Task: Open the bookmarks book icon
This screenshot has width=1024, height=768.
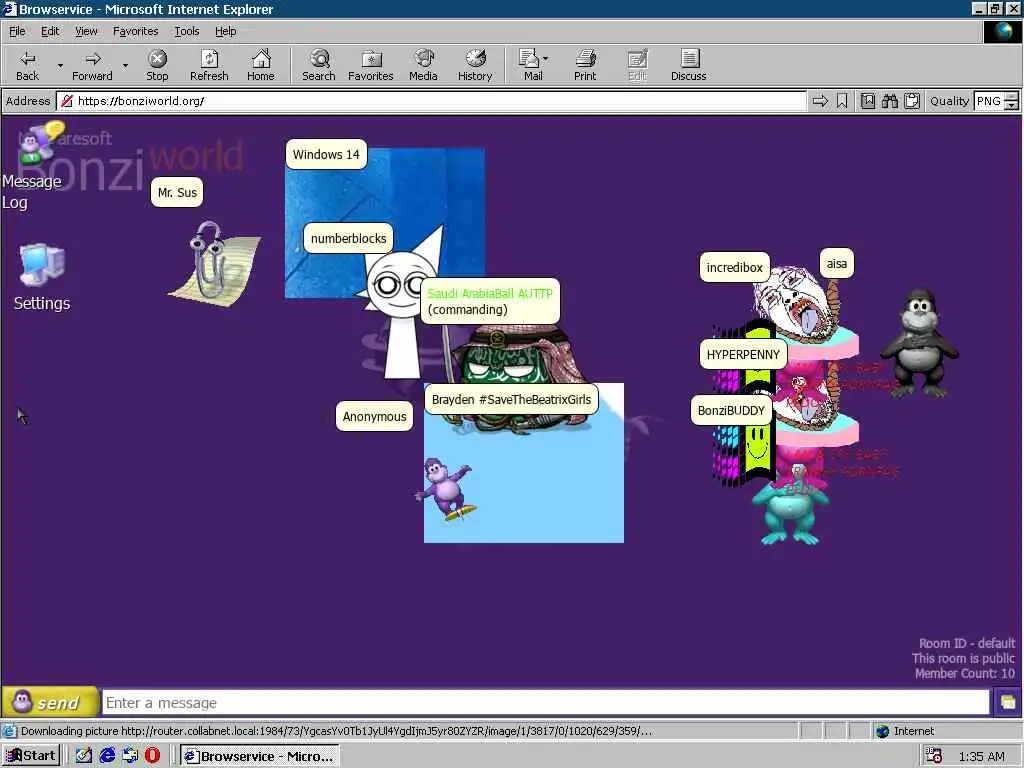Action: [x=867, y=101]
